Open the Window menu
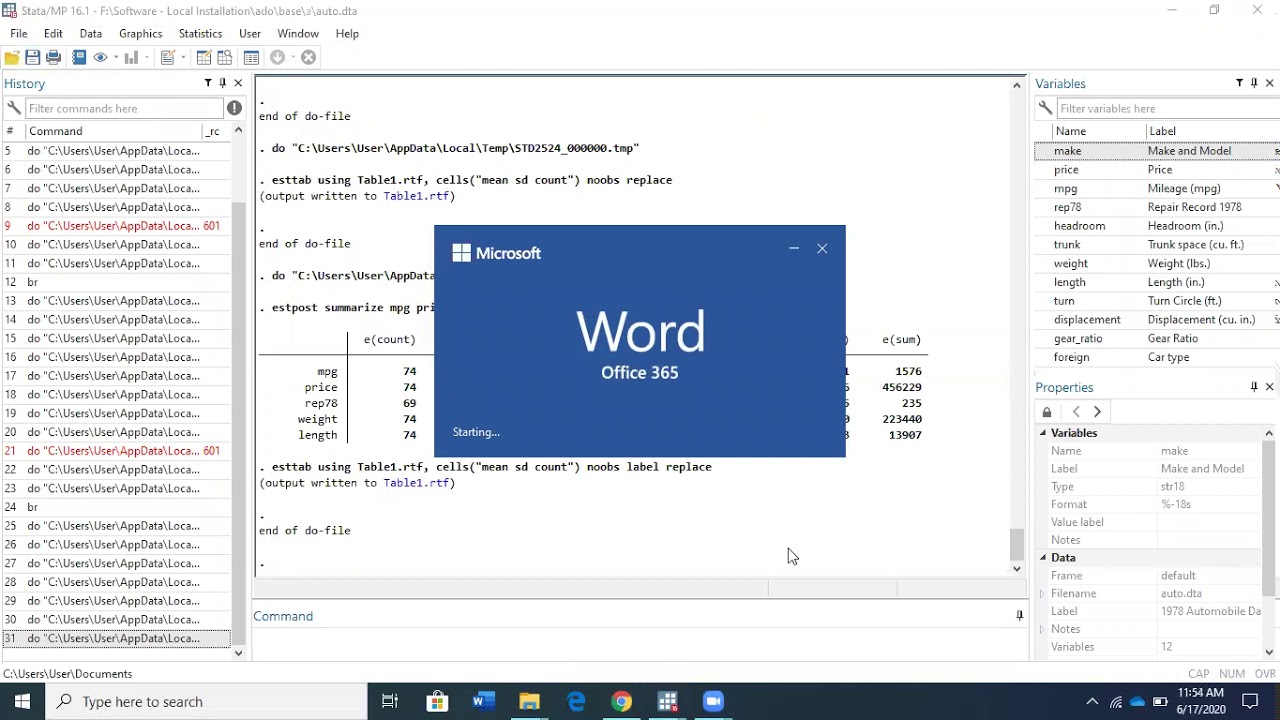The height and width of the screenshot is (720, 1280). (x=298, y=33)
